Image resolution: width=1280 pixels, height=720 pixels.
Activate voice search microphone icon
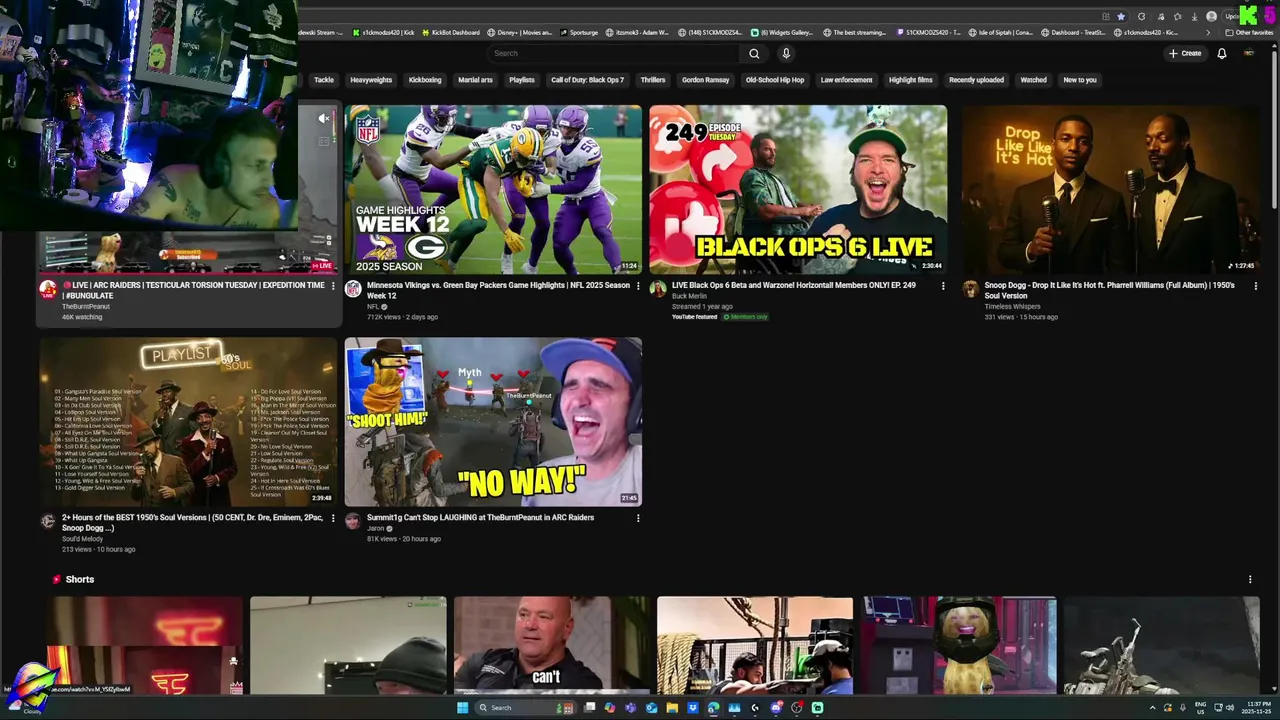pos(786,53)
